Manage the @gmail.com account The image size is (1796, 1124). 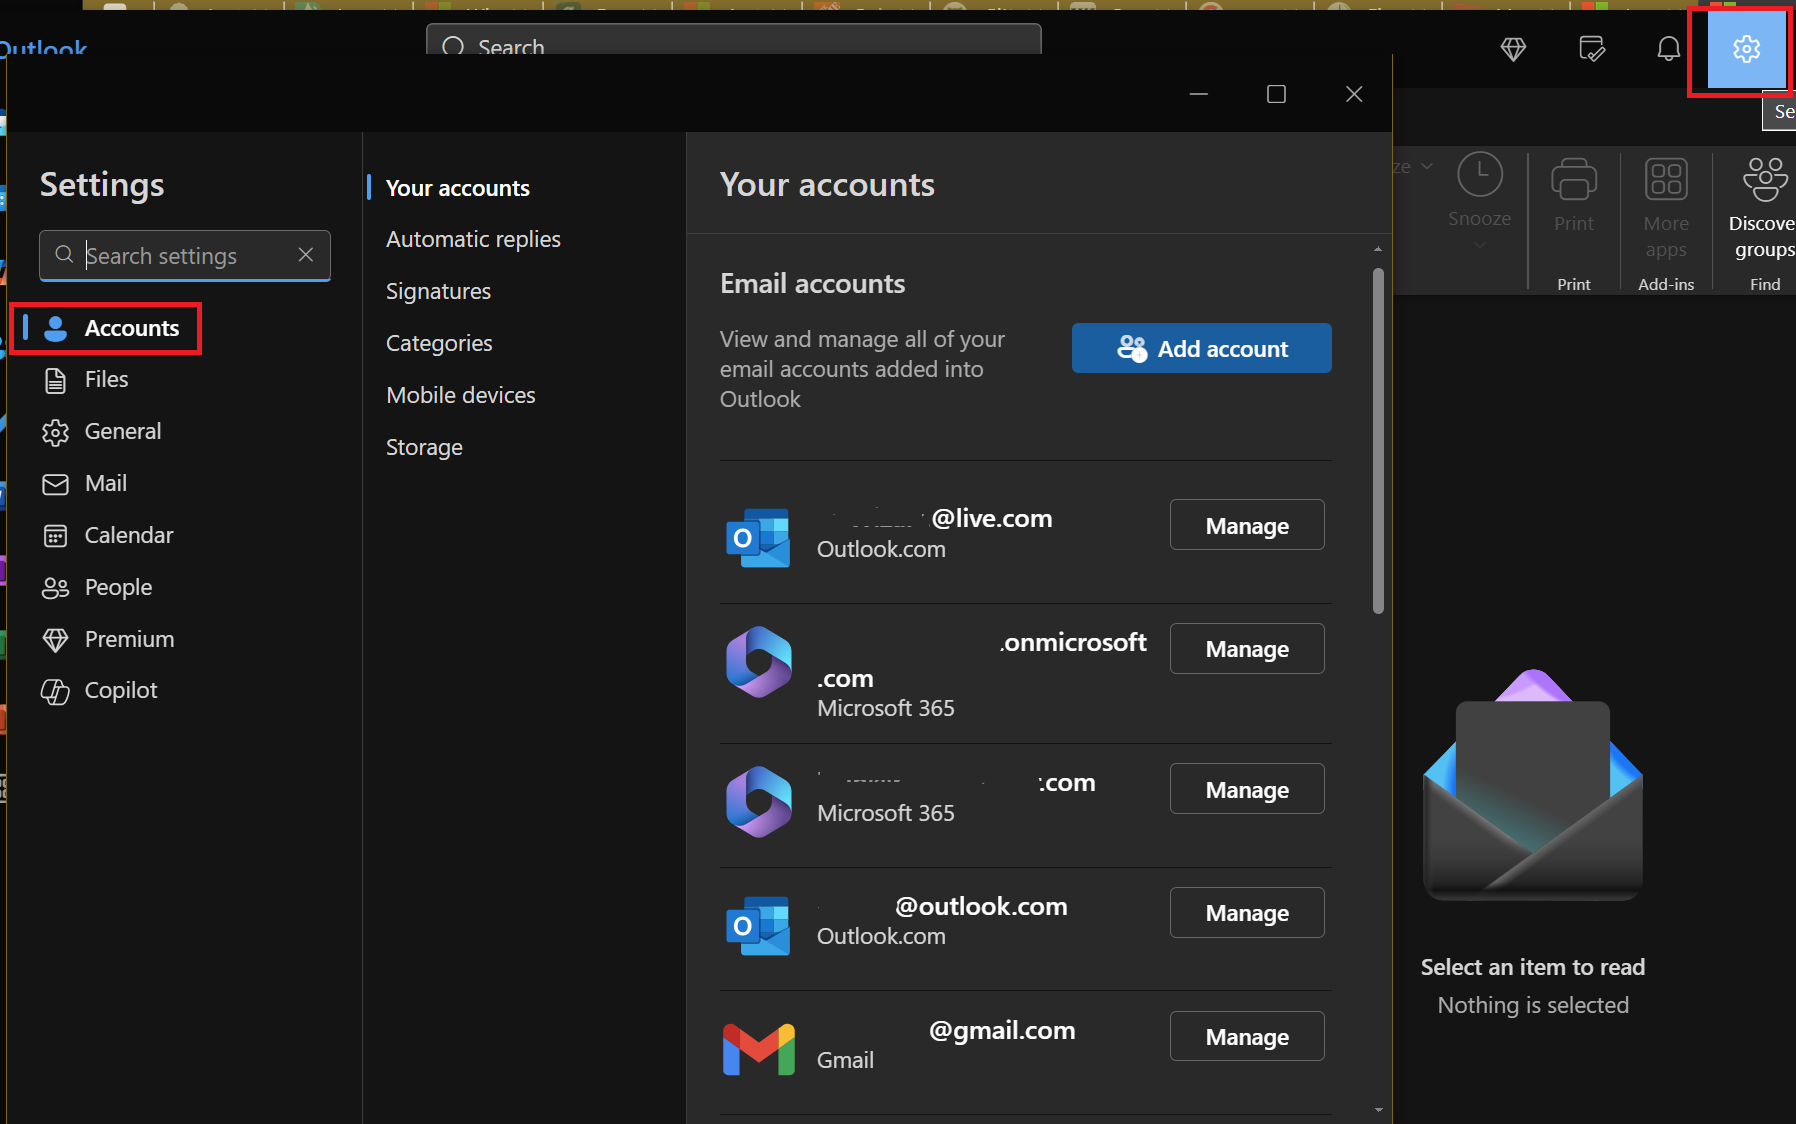[1247, 1037]
